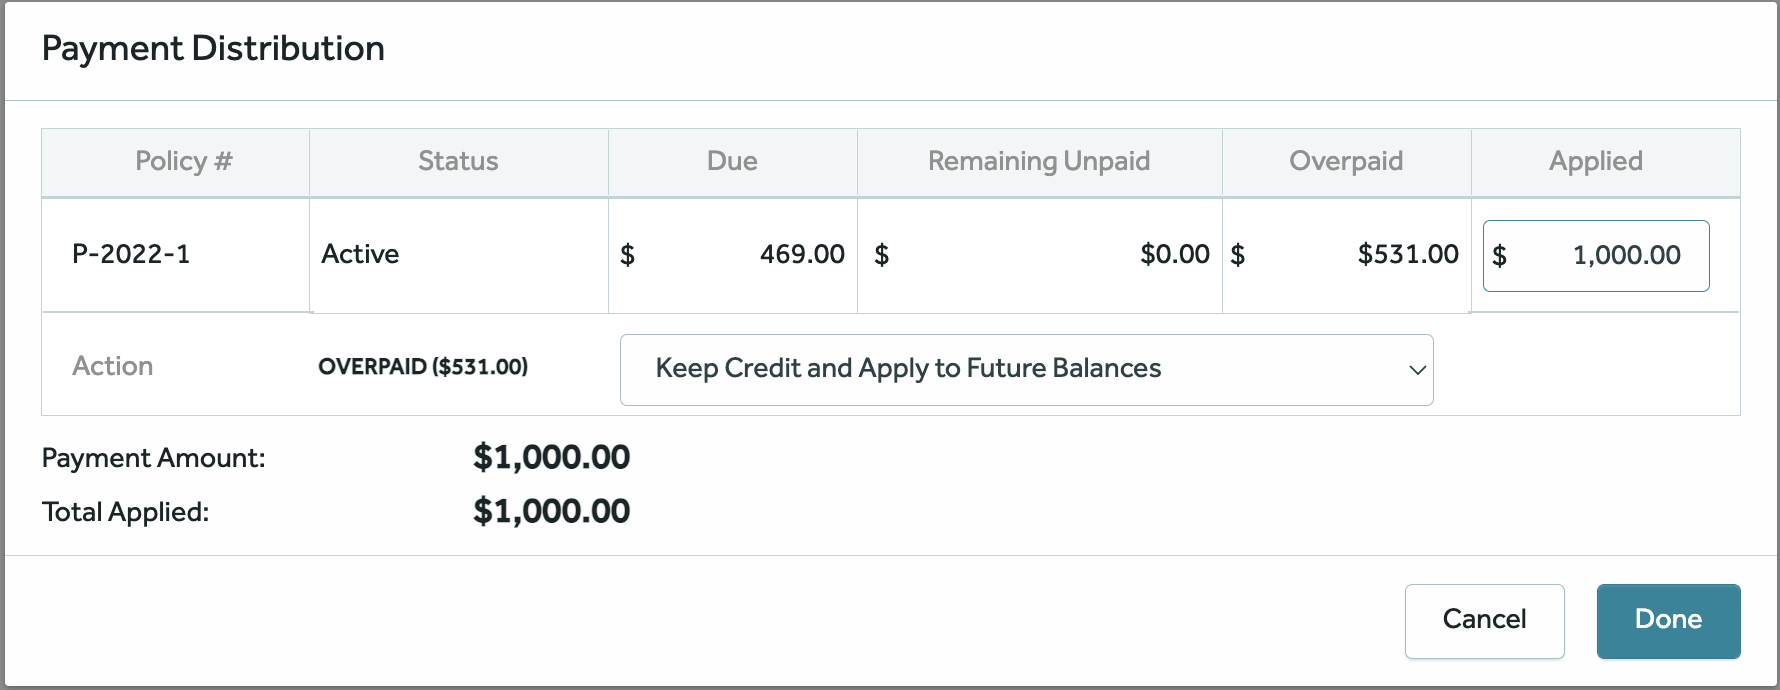
Task: Select policy number P-2022-1
Action: (131, 254)
